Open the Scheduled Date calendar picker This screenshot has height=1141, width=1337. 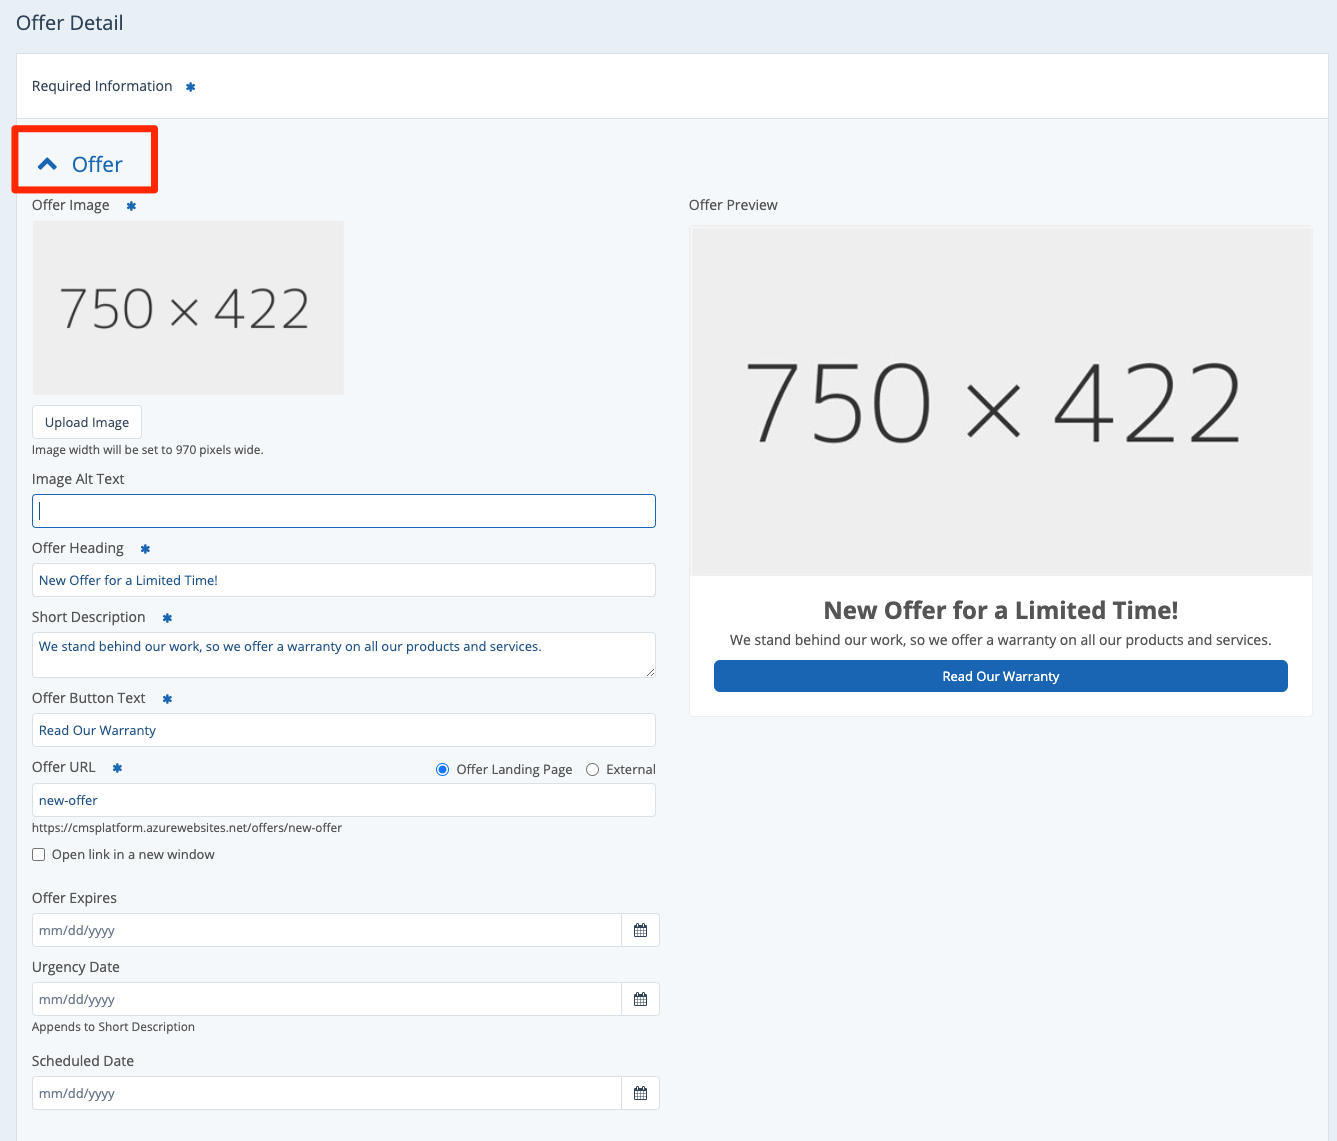point(640,1093)
